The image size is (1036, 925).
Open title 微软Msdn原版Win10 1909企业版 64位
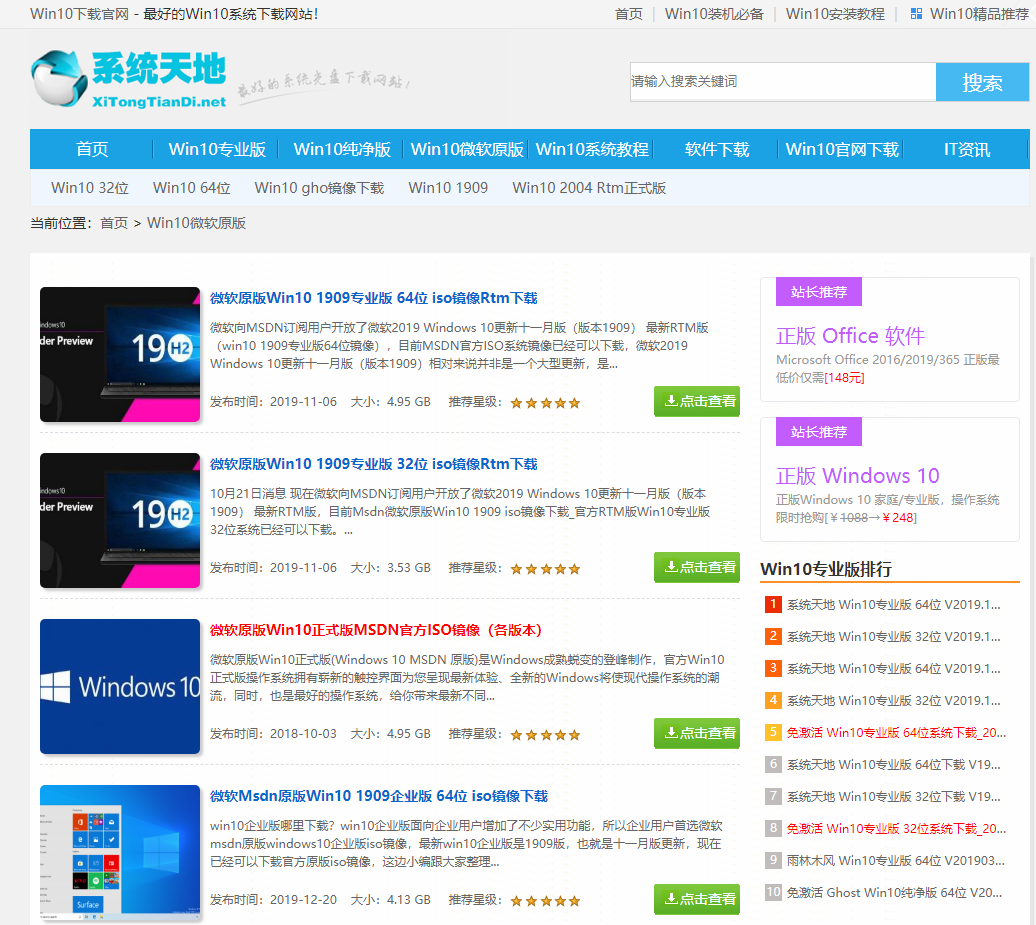pyautogui.click(x=379, y=796)
